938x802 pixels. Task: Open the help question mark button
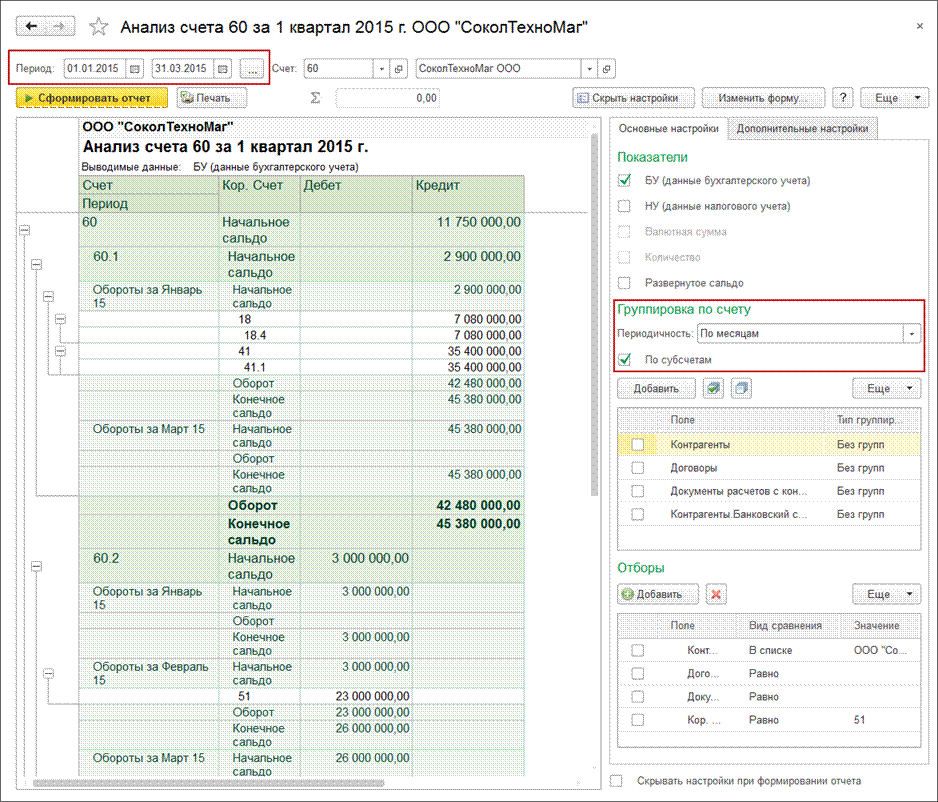843,98
